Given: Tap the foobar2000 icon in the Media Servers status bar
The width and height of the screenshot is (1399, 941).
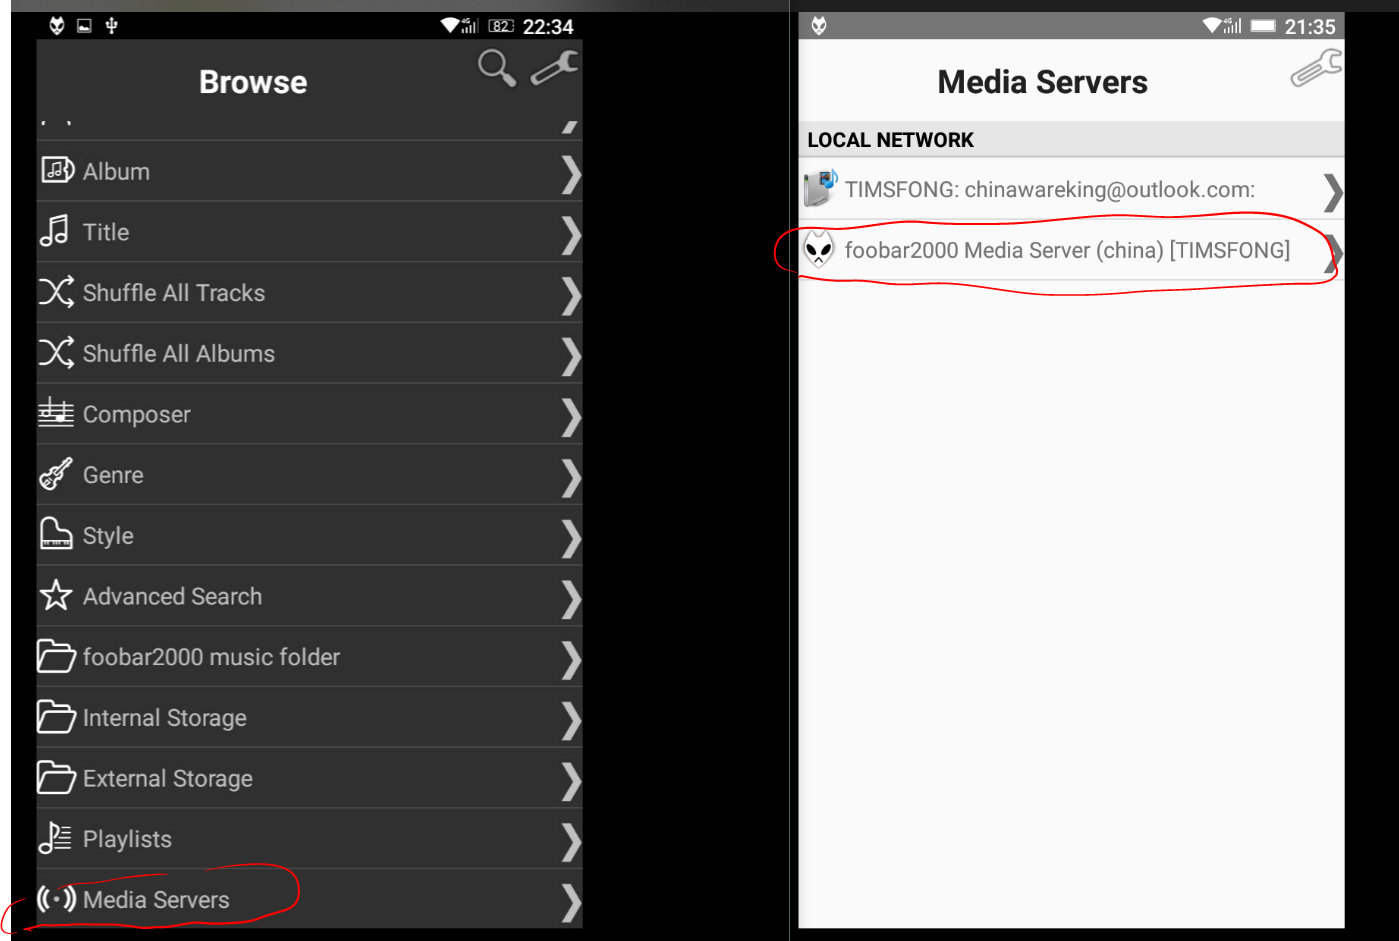Looking at the screenshot, I should pos(819,26).
